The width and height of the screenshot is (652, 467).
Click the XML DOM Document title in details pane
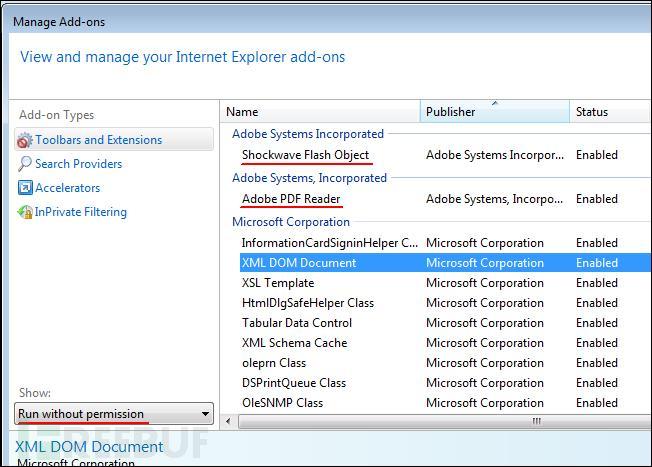89,447
